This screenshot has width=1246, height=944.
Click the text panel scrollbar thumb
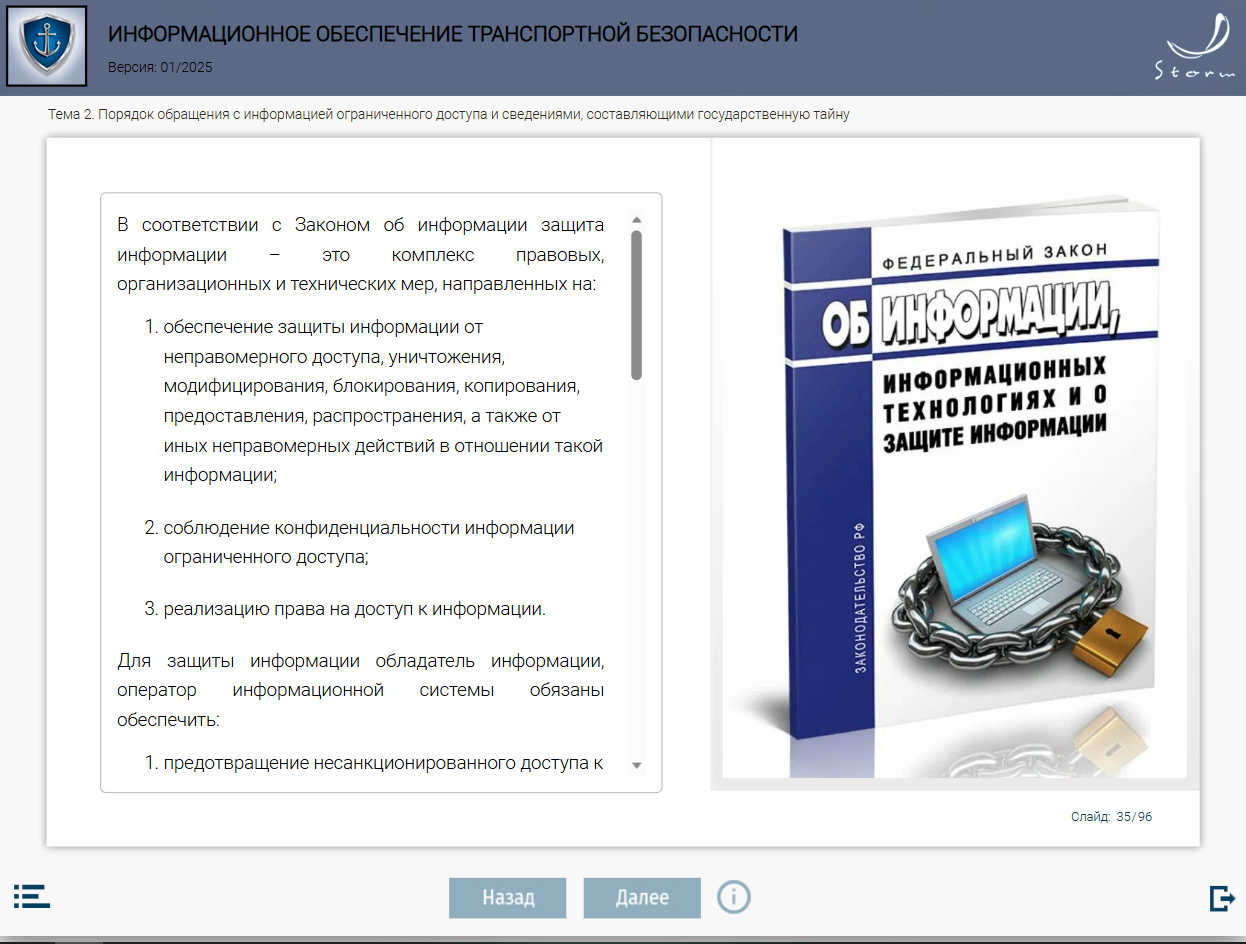[x=637, y=305]
